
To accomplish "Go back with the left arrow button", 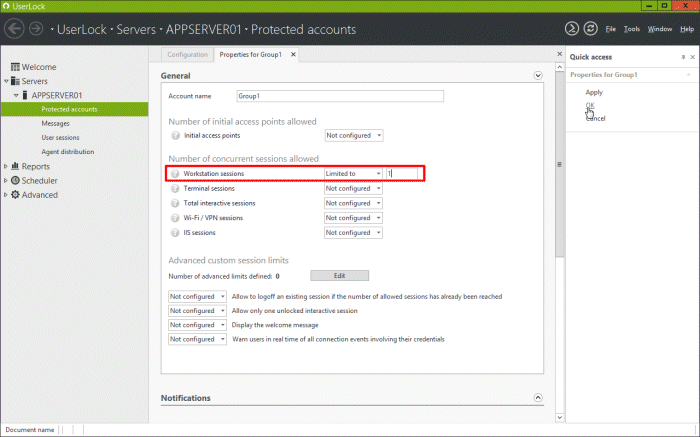I will 14,29.
